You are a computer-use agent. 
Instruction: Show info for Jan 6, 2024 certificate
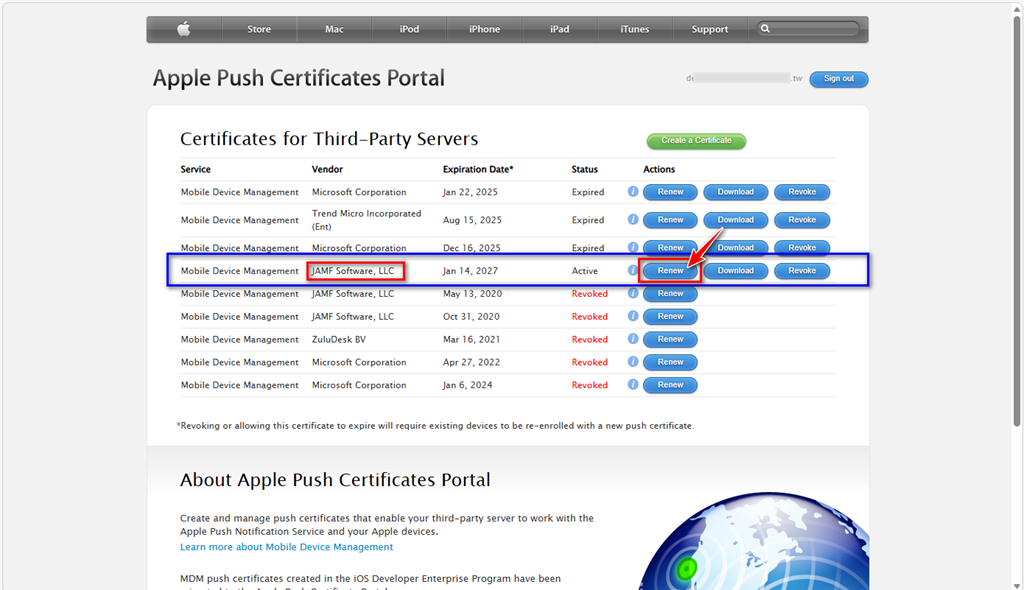coord(633,385)
